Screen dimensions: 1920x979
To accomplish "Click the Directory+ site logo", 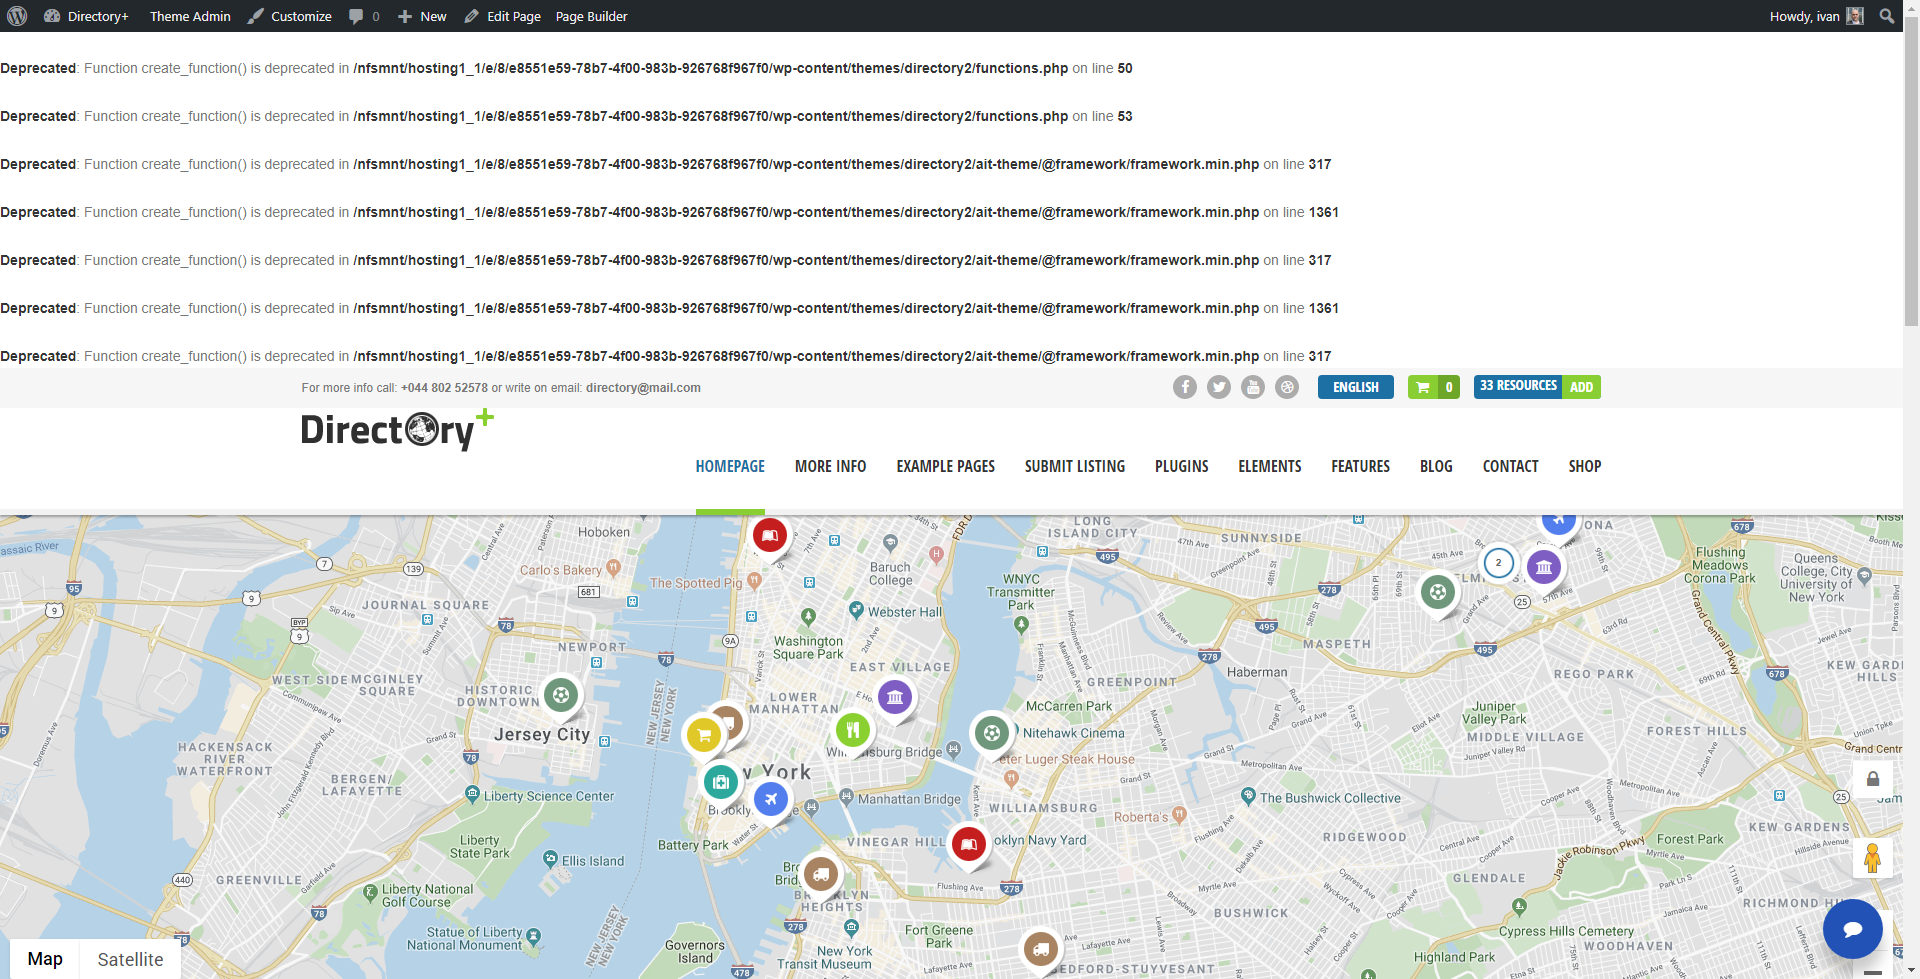I will (397, 429).
